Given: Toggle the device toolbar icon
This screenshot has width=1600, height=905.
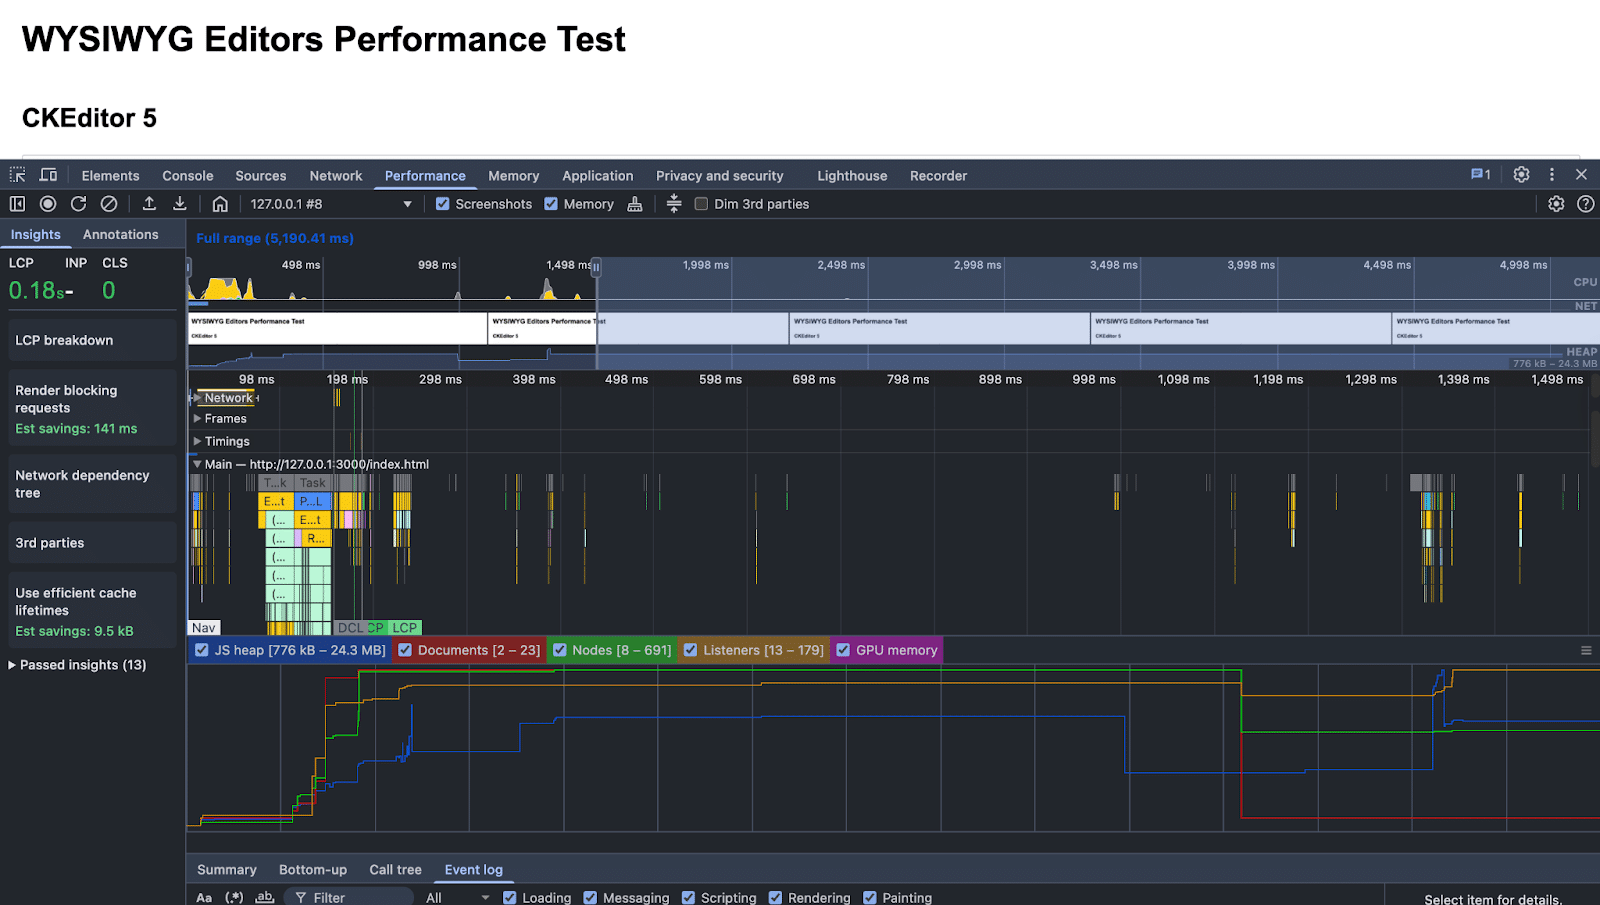Looking at the screenshot, I should pos(48,175).
